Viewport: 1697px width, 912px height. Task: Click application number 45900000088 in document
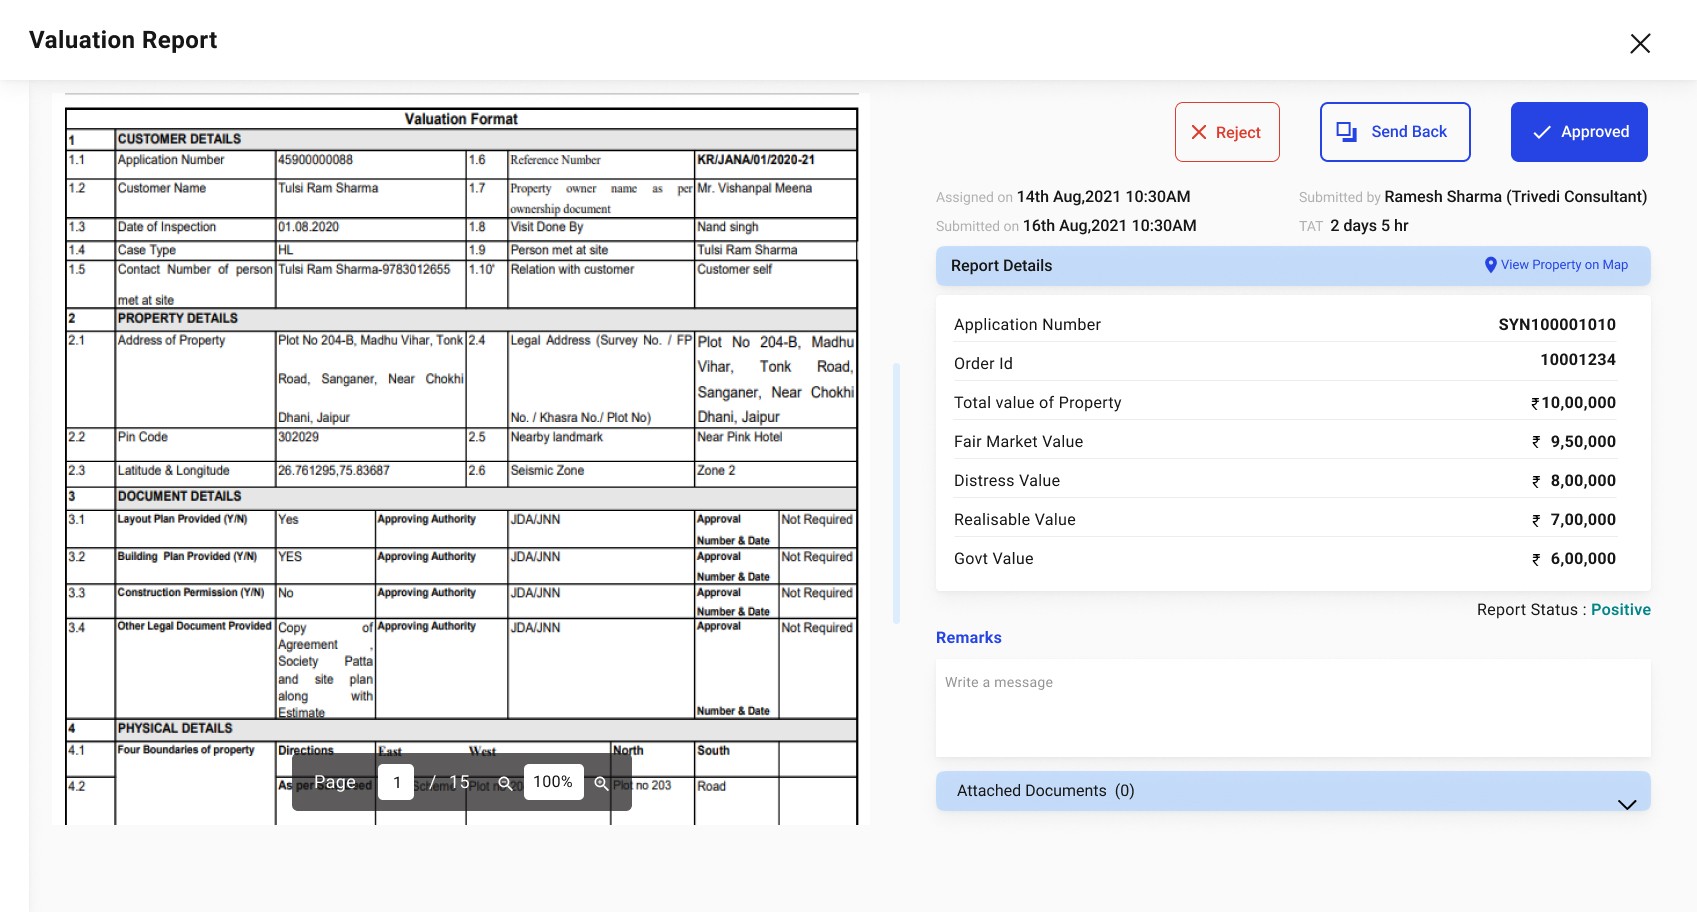tap(315, 160)
